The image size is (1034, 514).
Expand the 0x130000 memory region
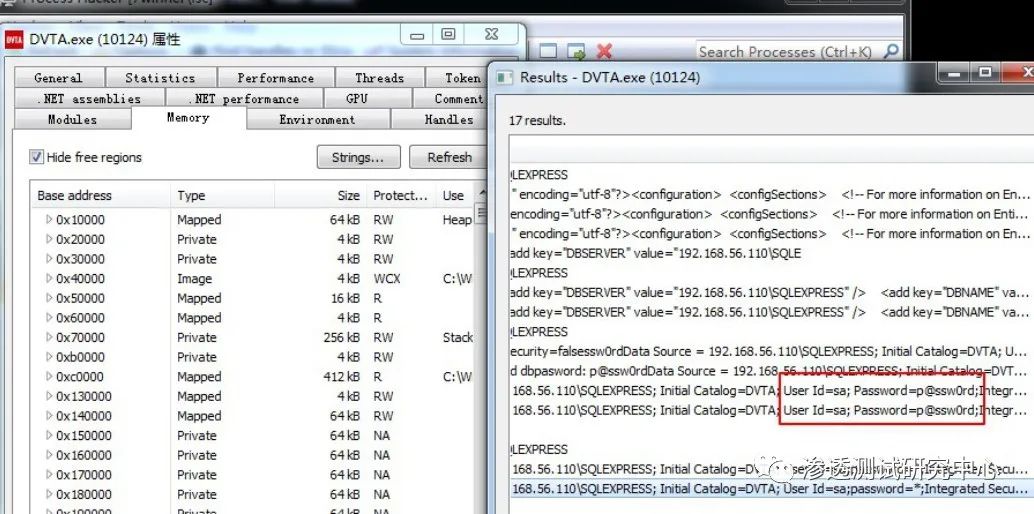click(49, 397)
